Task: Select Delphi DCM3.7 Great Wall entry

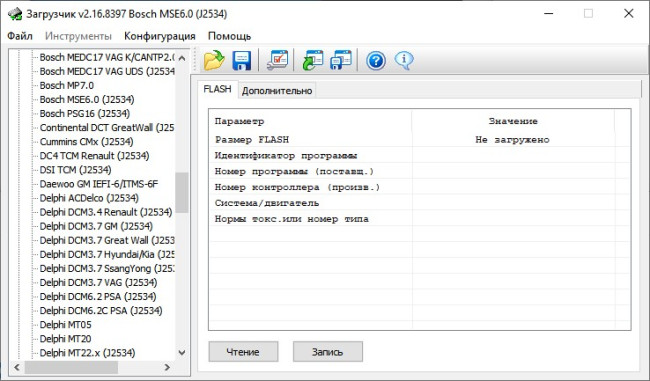Action: [107, 240]
